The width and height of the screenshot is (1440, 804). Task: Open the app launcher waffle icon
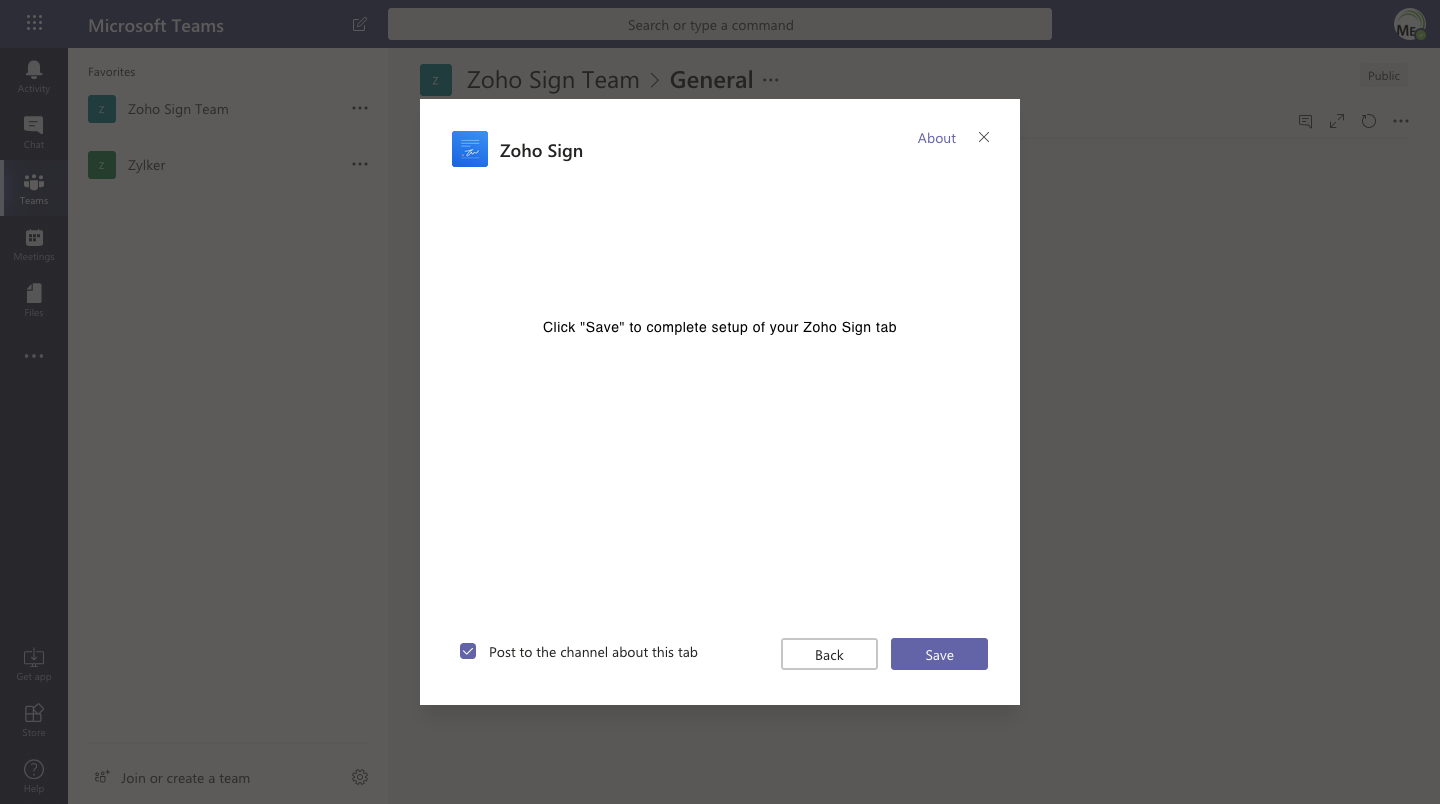34,23
